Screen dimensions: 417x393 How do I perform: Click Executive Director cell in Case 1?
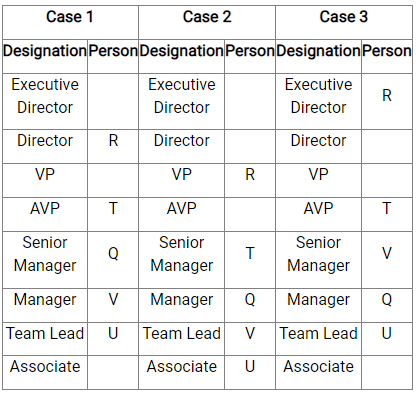point(45,101)
